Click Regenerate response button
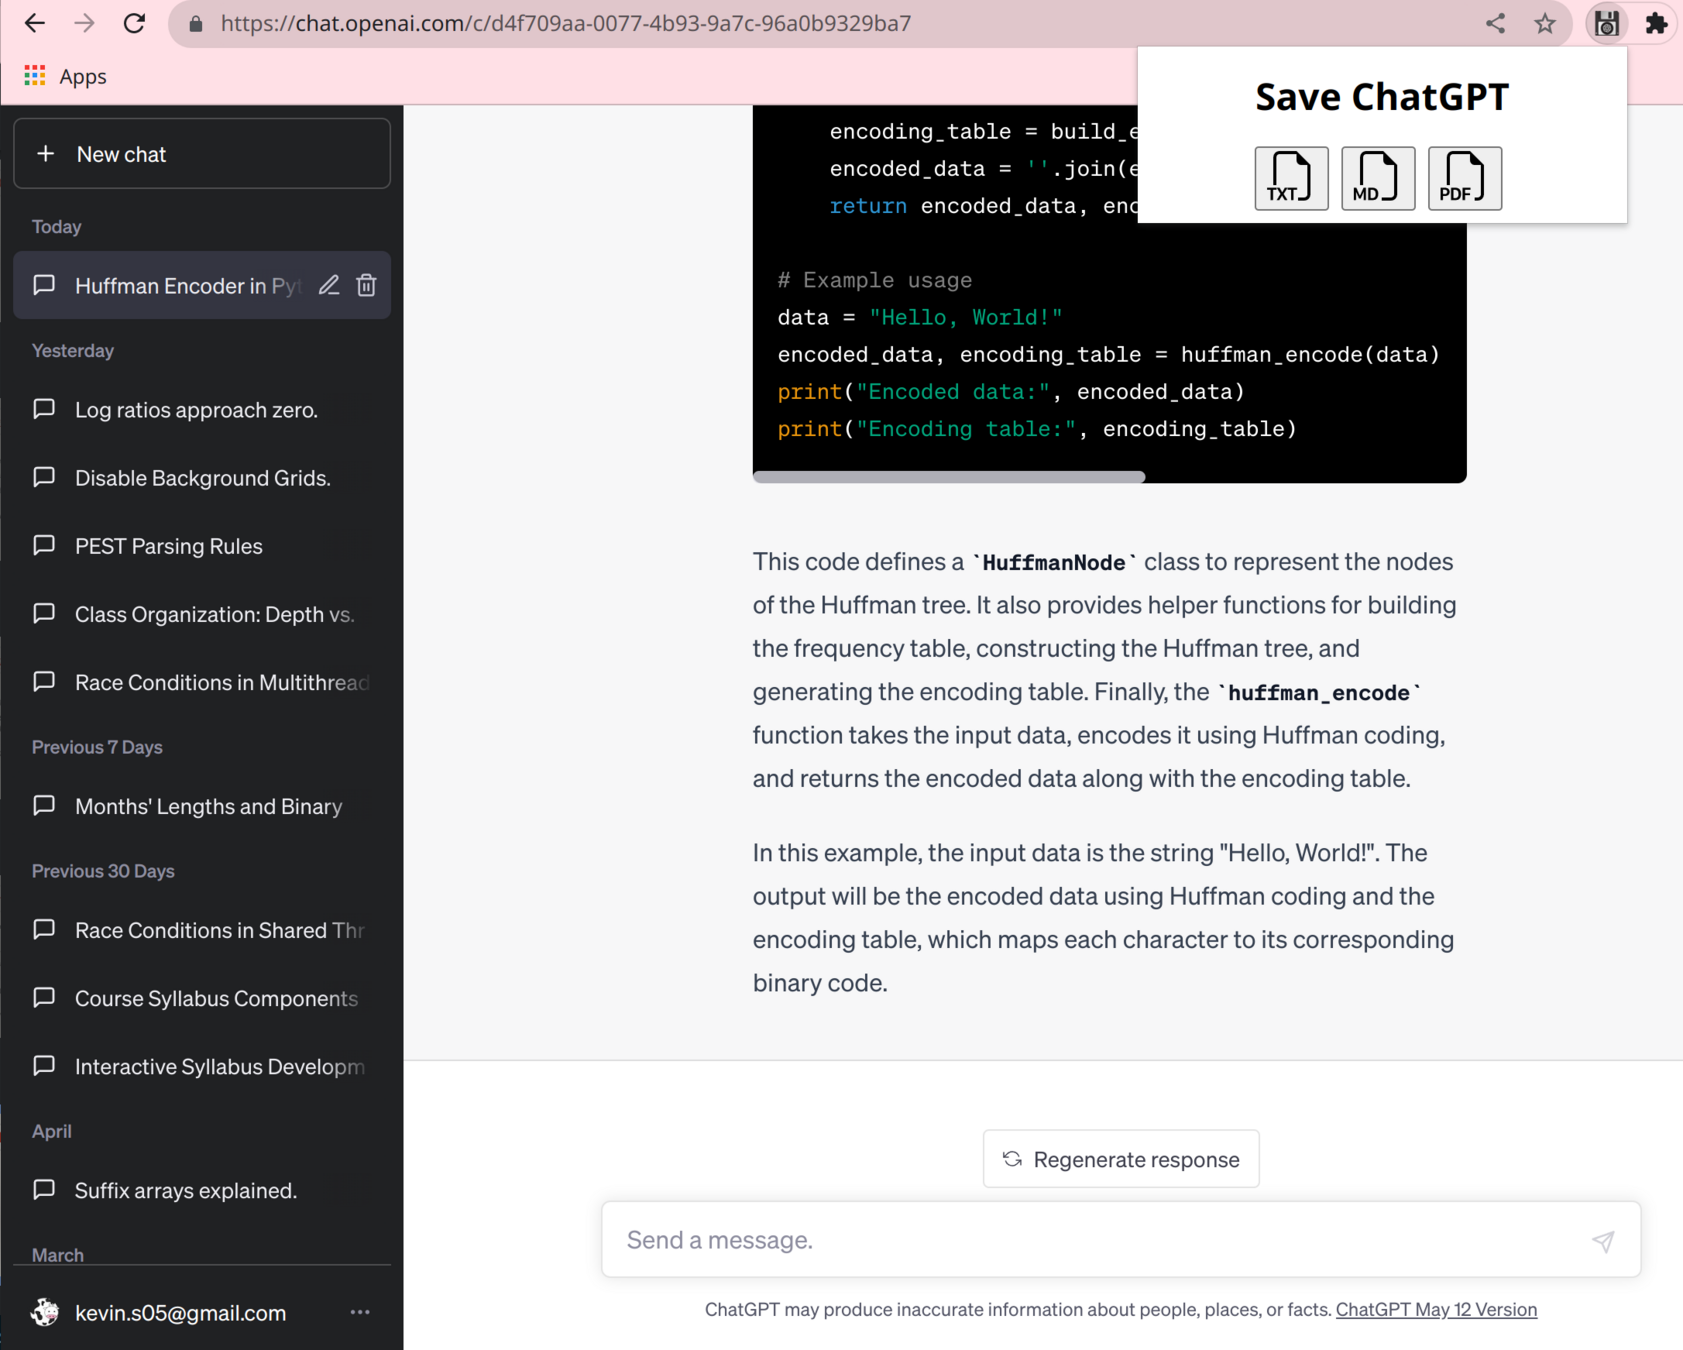 tap(1121, 1159)
